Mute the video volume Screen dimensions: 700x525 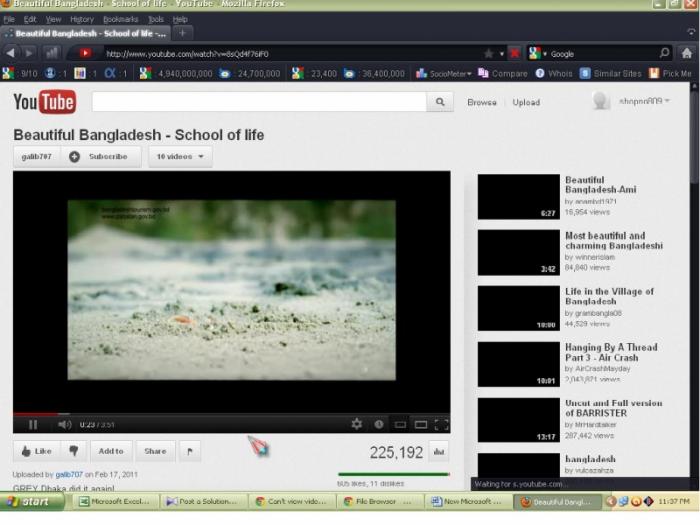[65, 424]
